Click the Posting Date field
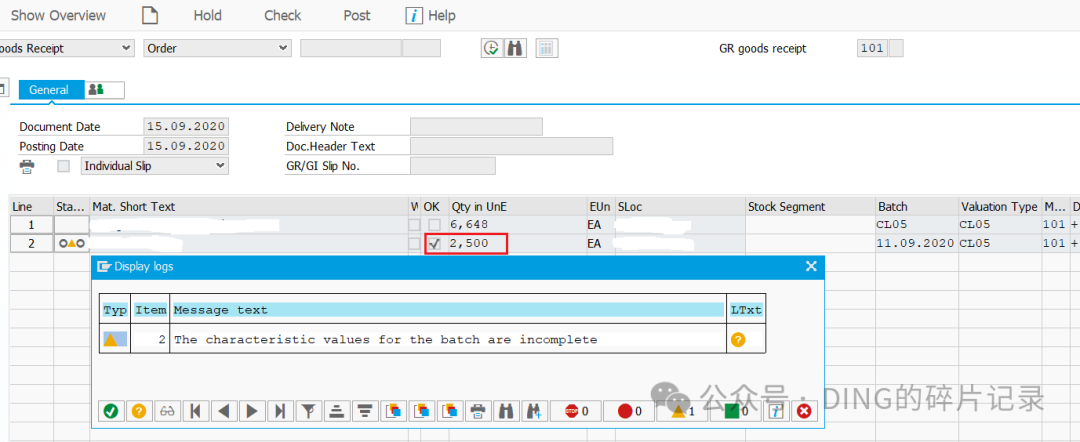The image size is (1080, 442). [x=186, y=146]
